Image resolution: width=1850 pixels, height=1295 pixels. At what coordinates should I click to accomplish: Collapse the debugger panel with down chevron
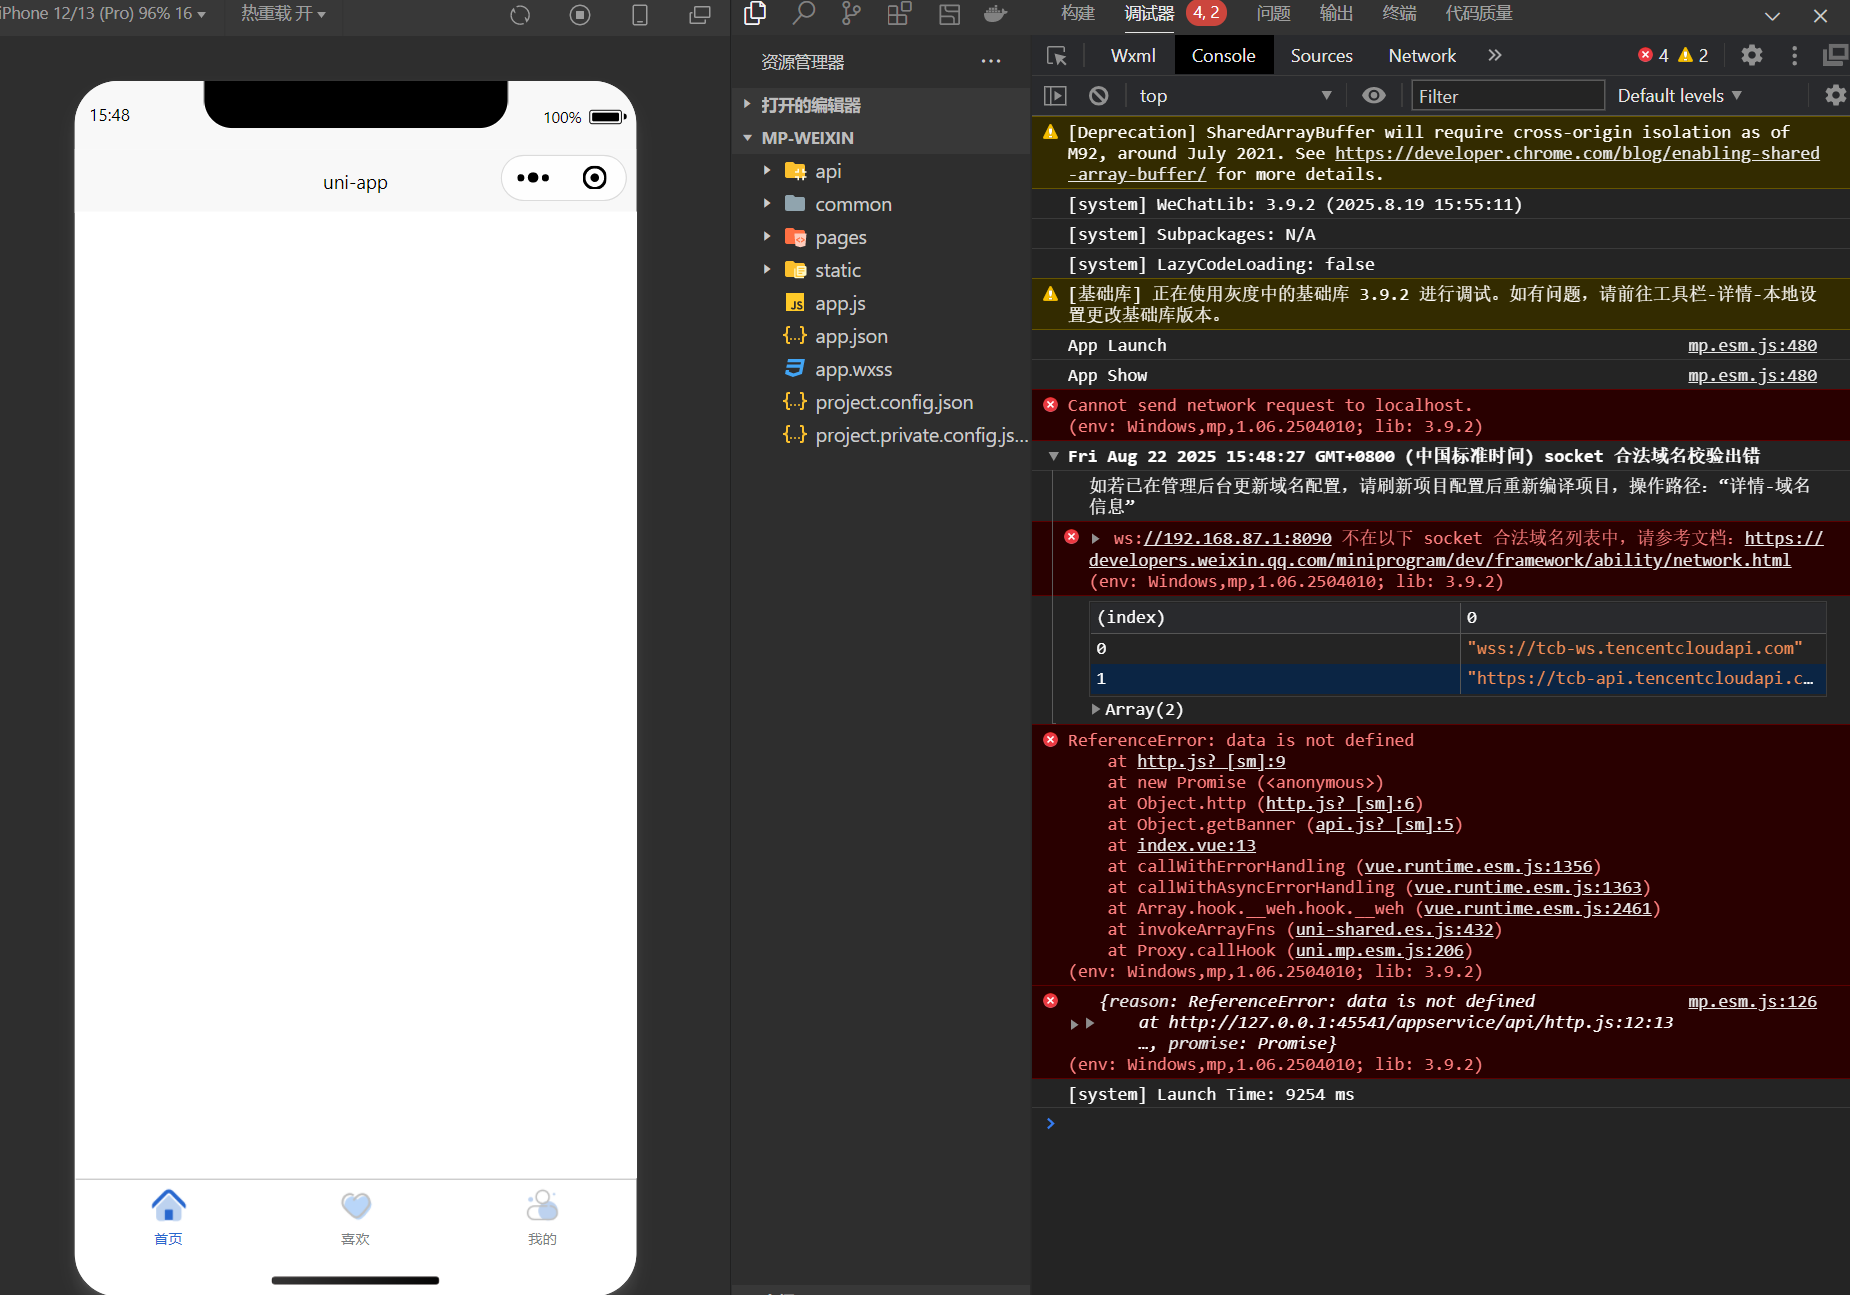click(x=1772, y=15)
